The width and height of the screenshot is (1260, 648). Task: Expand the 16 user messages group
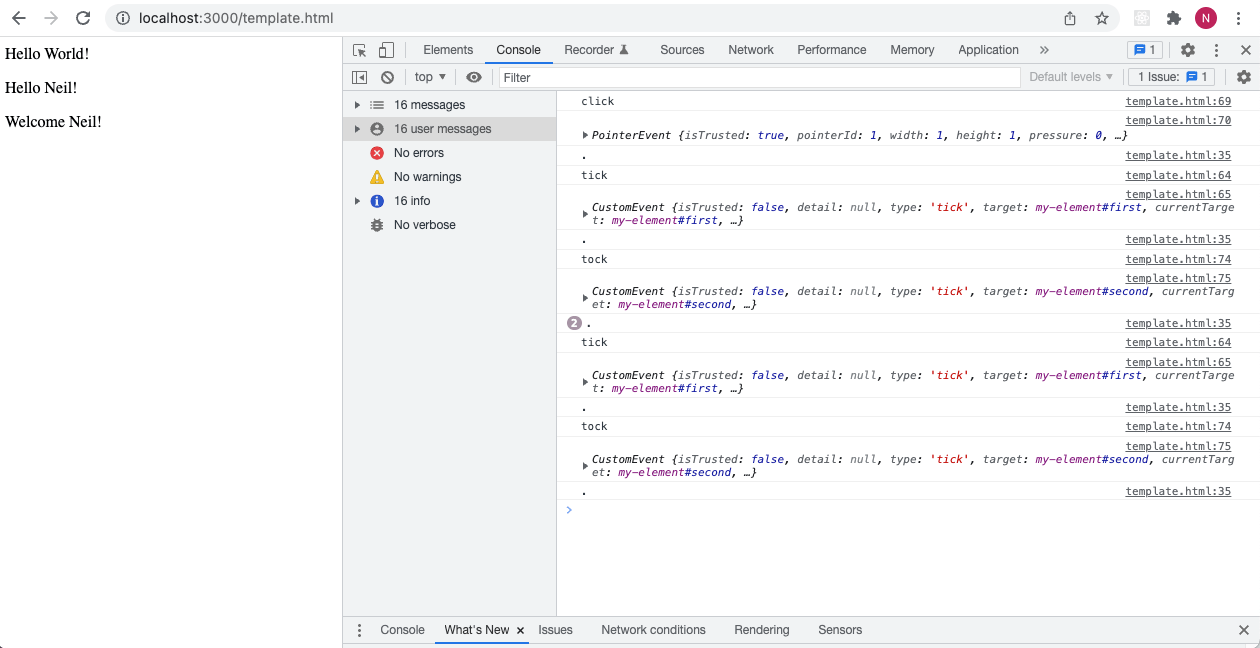pyautogui.click(x=357, y=129)
